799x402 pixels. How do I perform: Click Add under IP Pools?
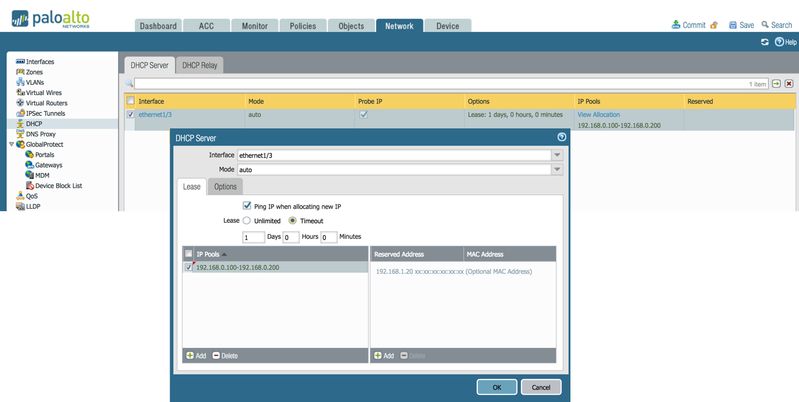click(x=196, y=356)
